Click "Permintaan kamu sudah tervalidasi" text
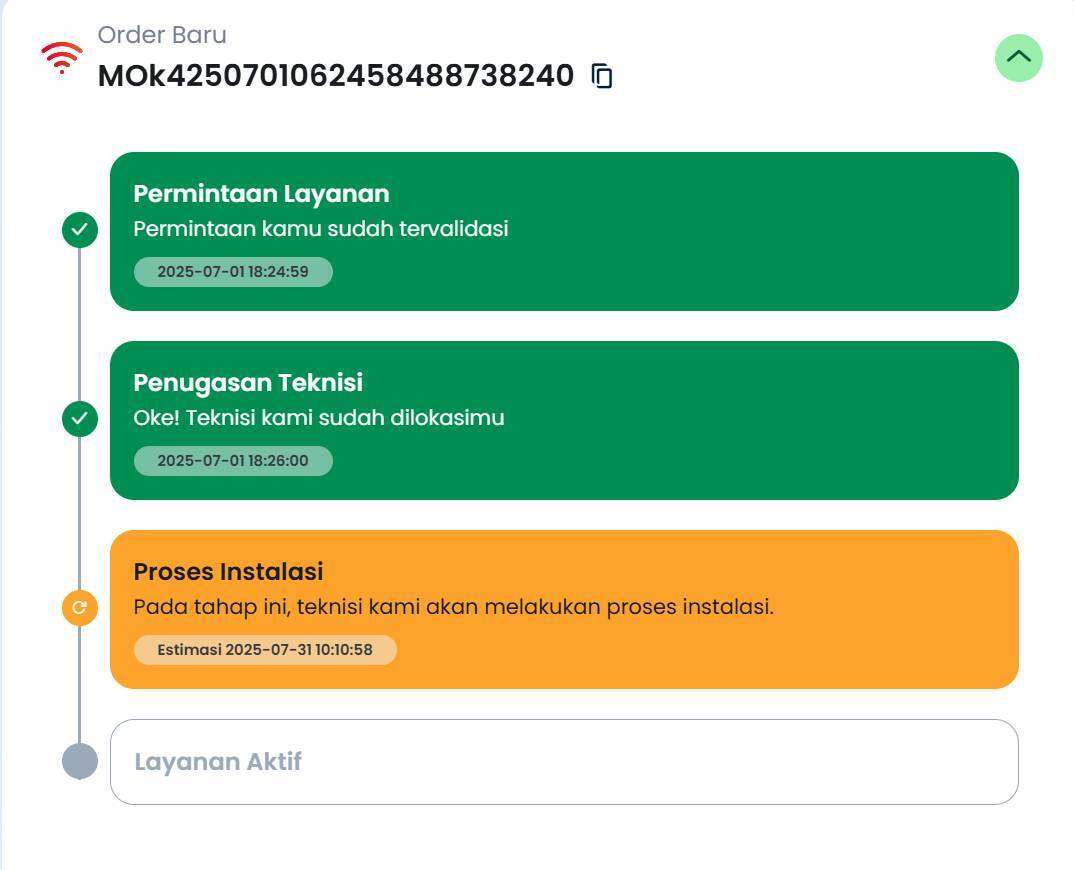Screen dimensions: 1074x870 (x=321, y=229)
